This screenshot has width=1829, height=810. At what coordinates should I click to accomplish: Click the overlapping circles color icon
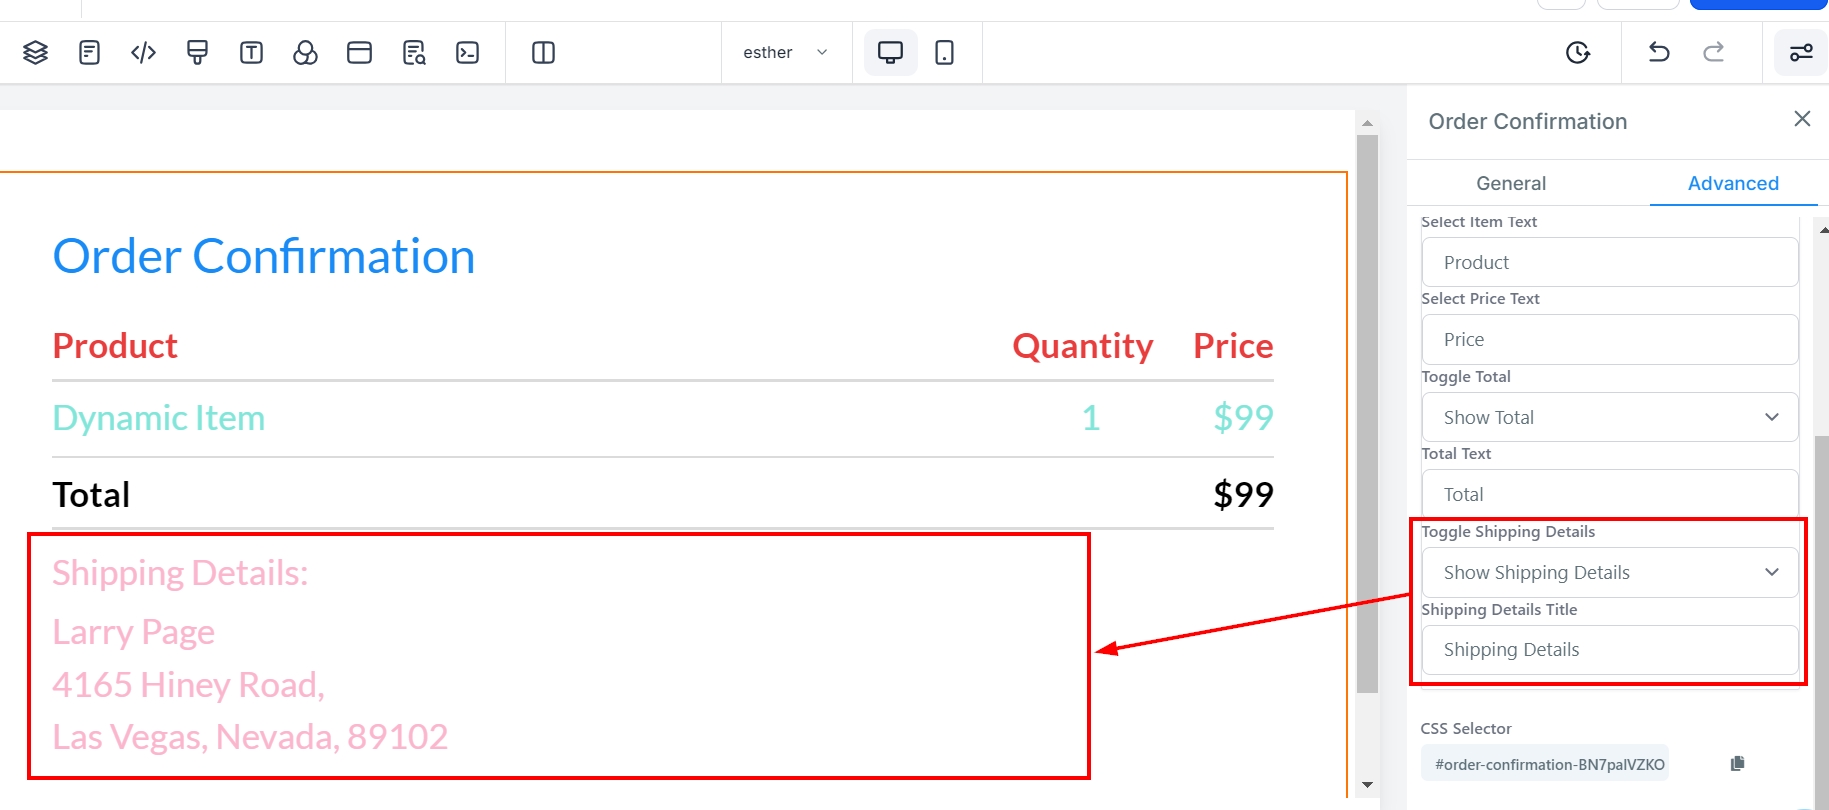click(x=306, y=53)
